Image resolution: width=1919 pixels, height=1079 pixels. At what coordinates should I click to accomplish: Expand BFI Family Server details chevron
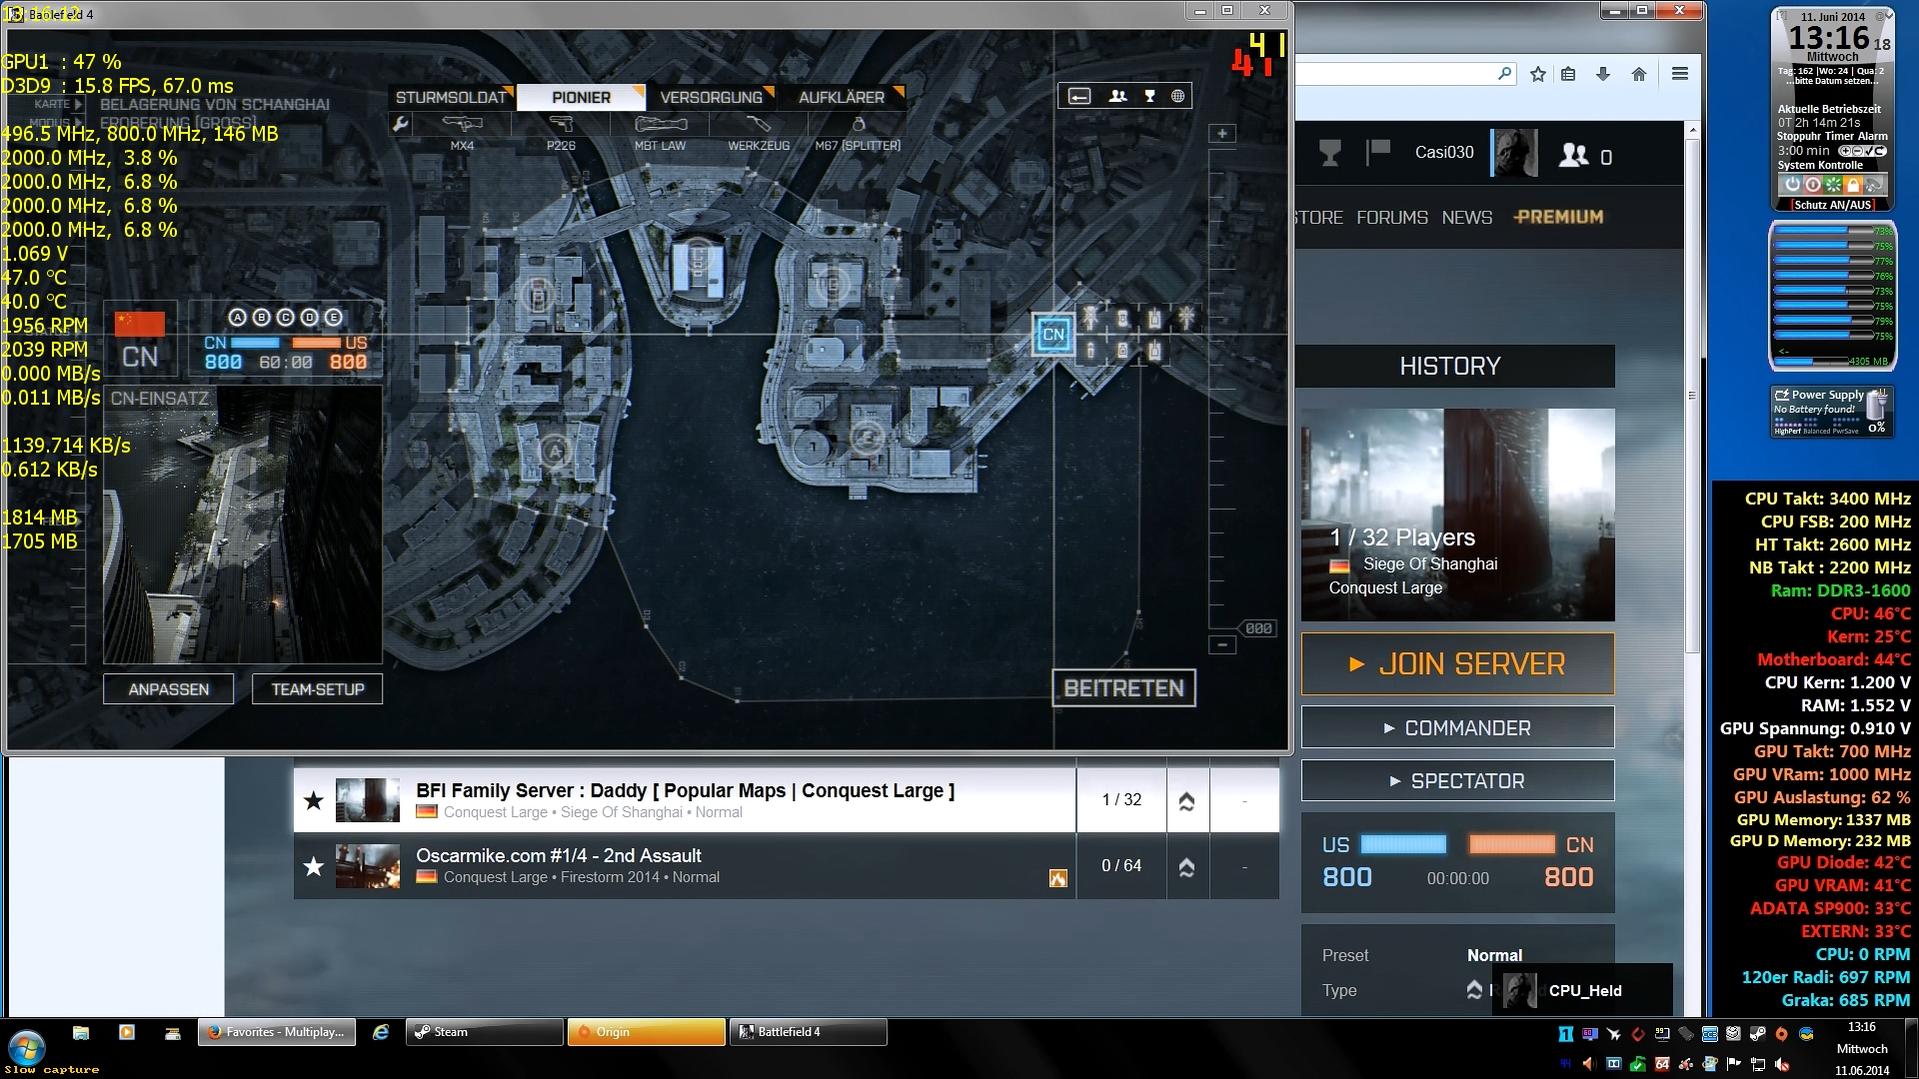pyautogui.click(x=1187, y=801)
